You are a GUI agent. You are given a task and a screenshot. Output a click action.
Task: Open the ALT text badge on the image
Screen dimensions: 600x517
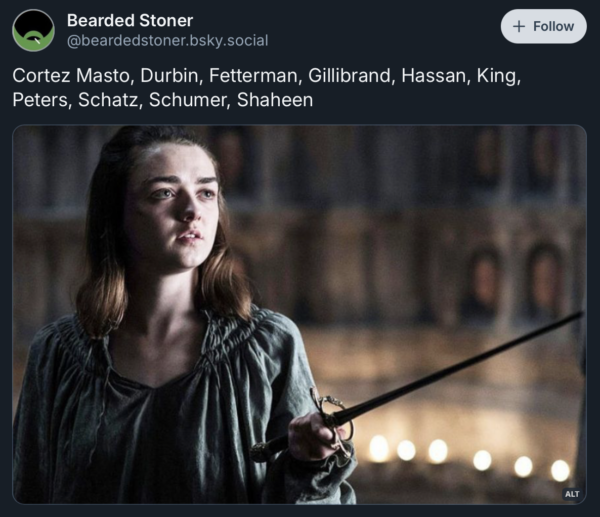[572, 494]
